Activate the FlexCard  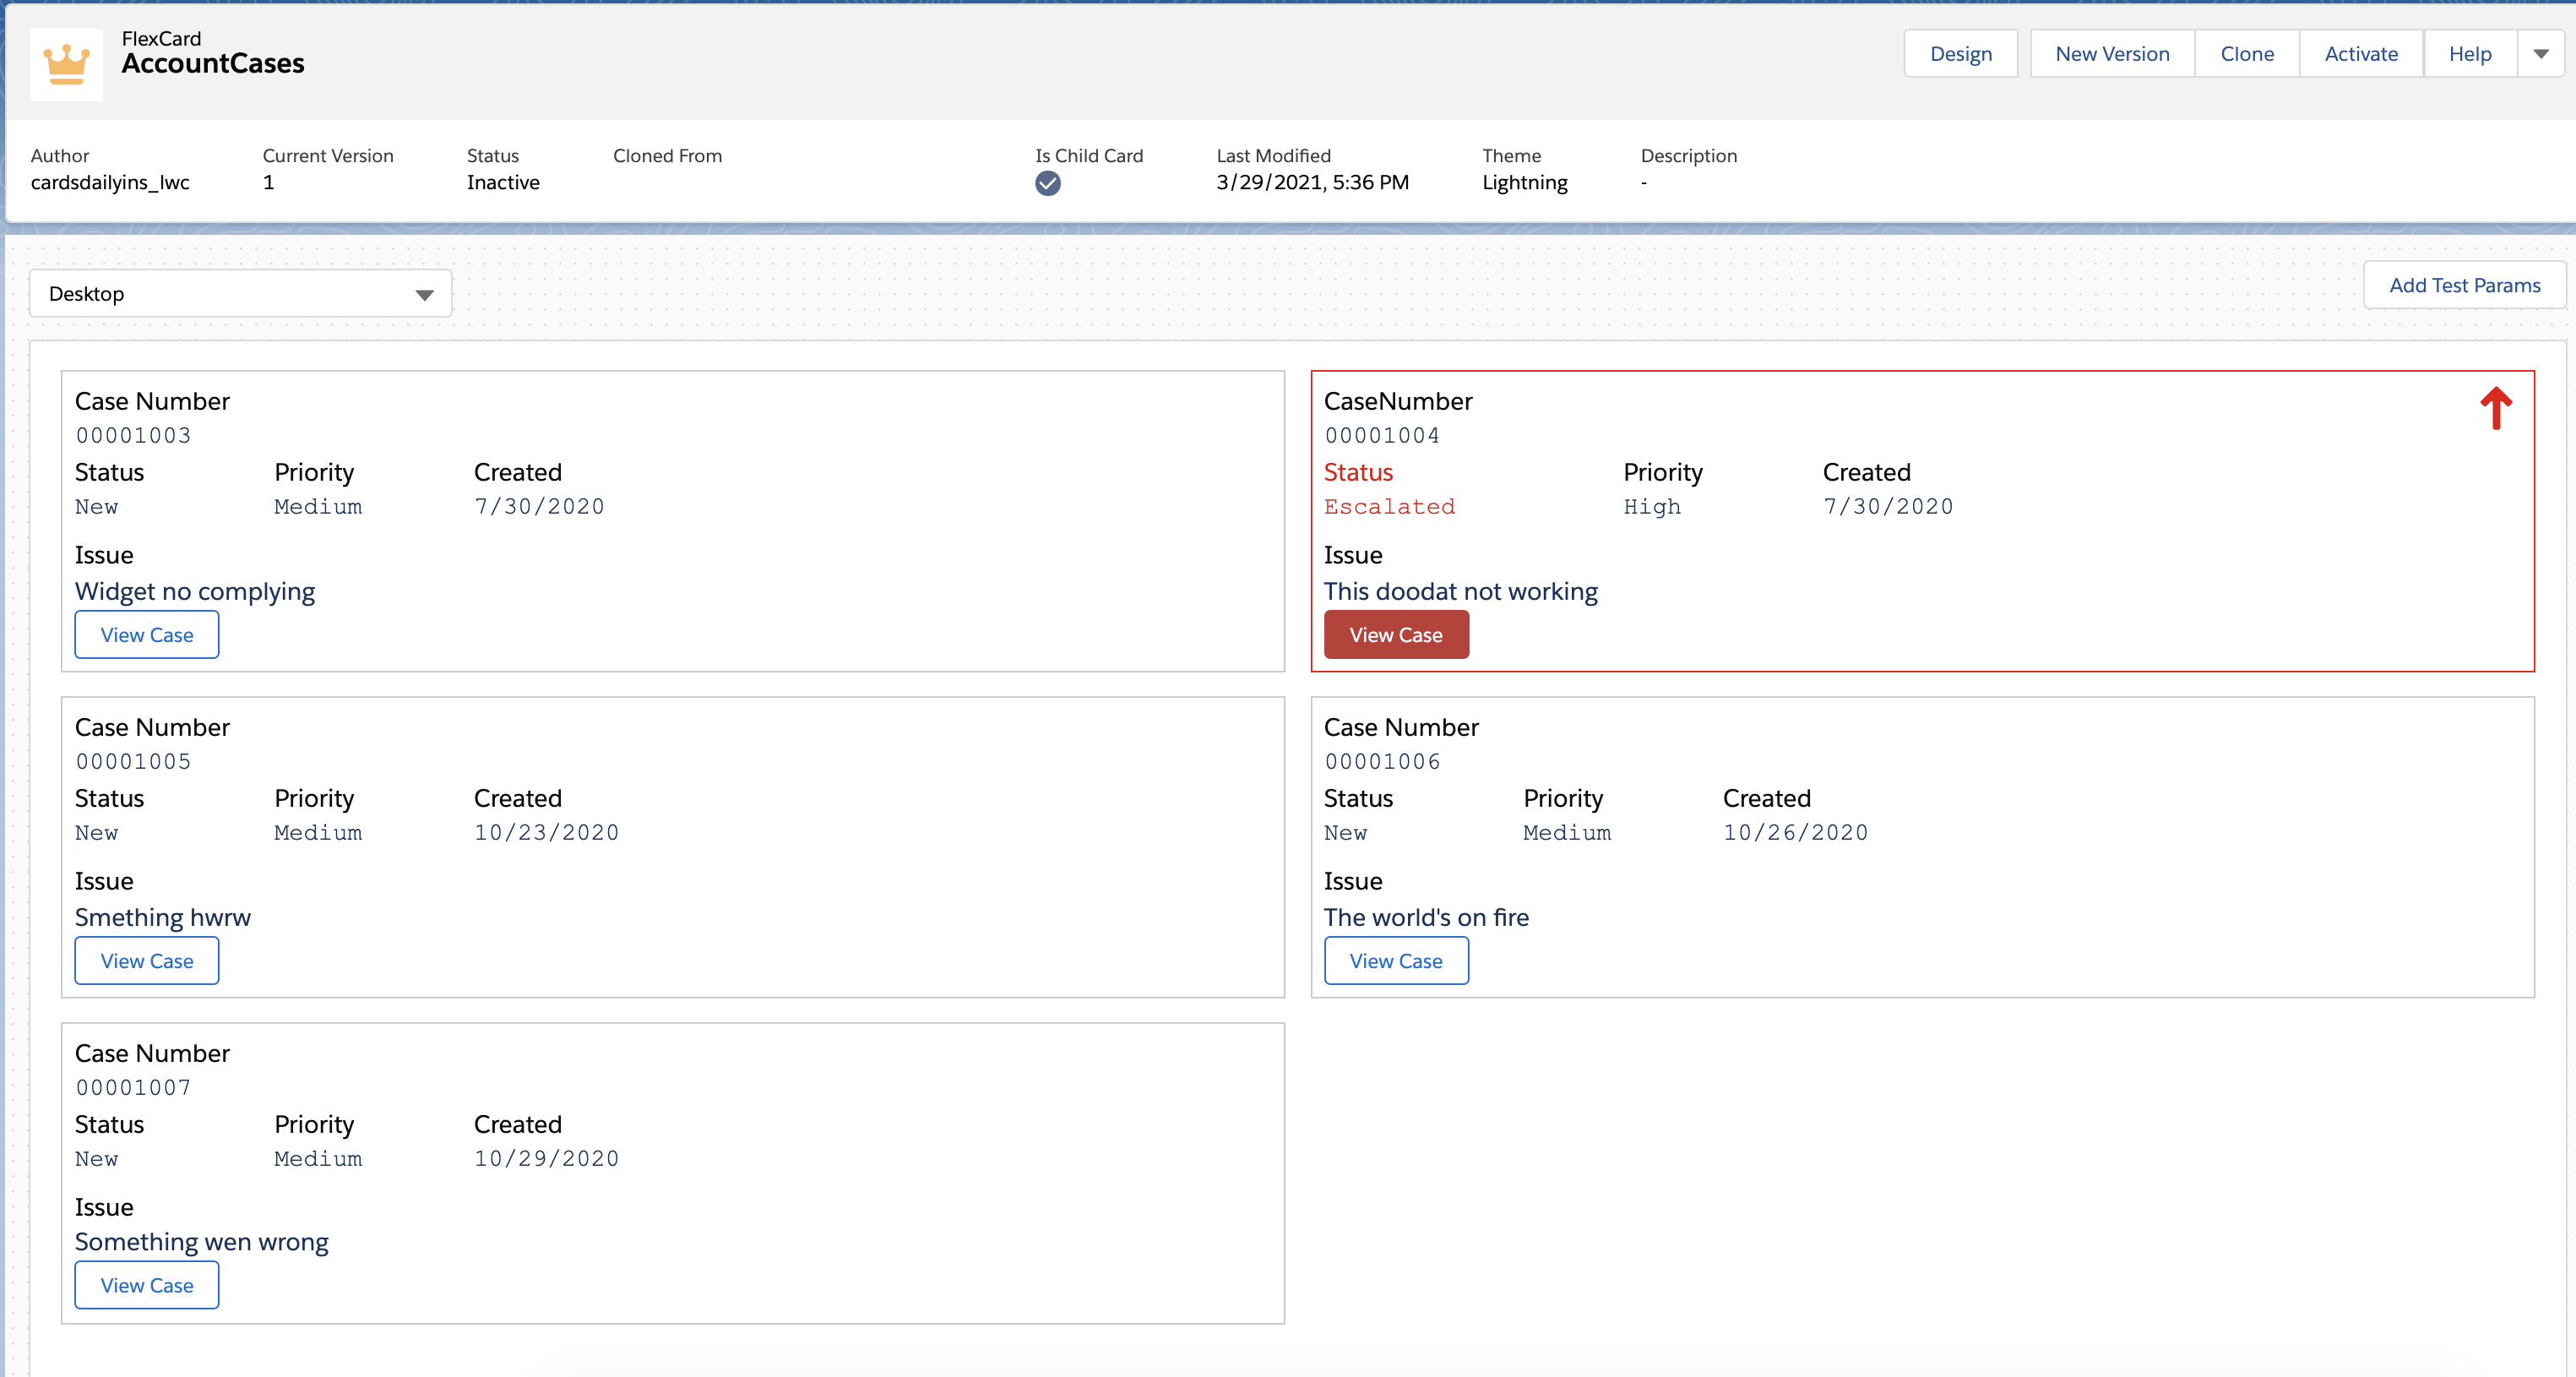coord(2360,54)
